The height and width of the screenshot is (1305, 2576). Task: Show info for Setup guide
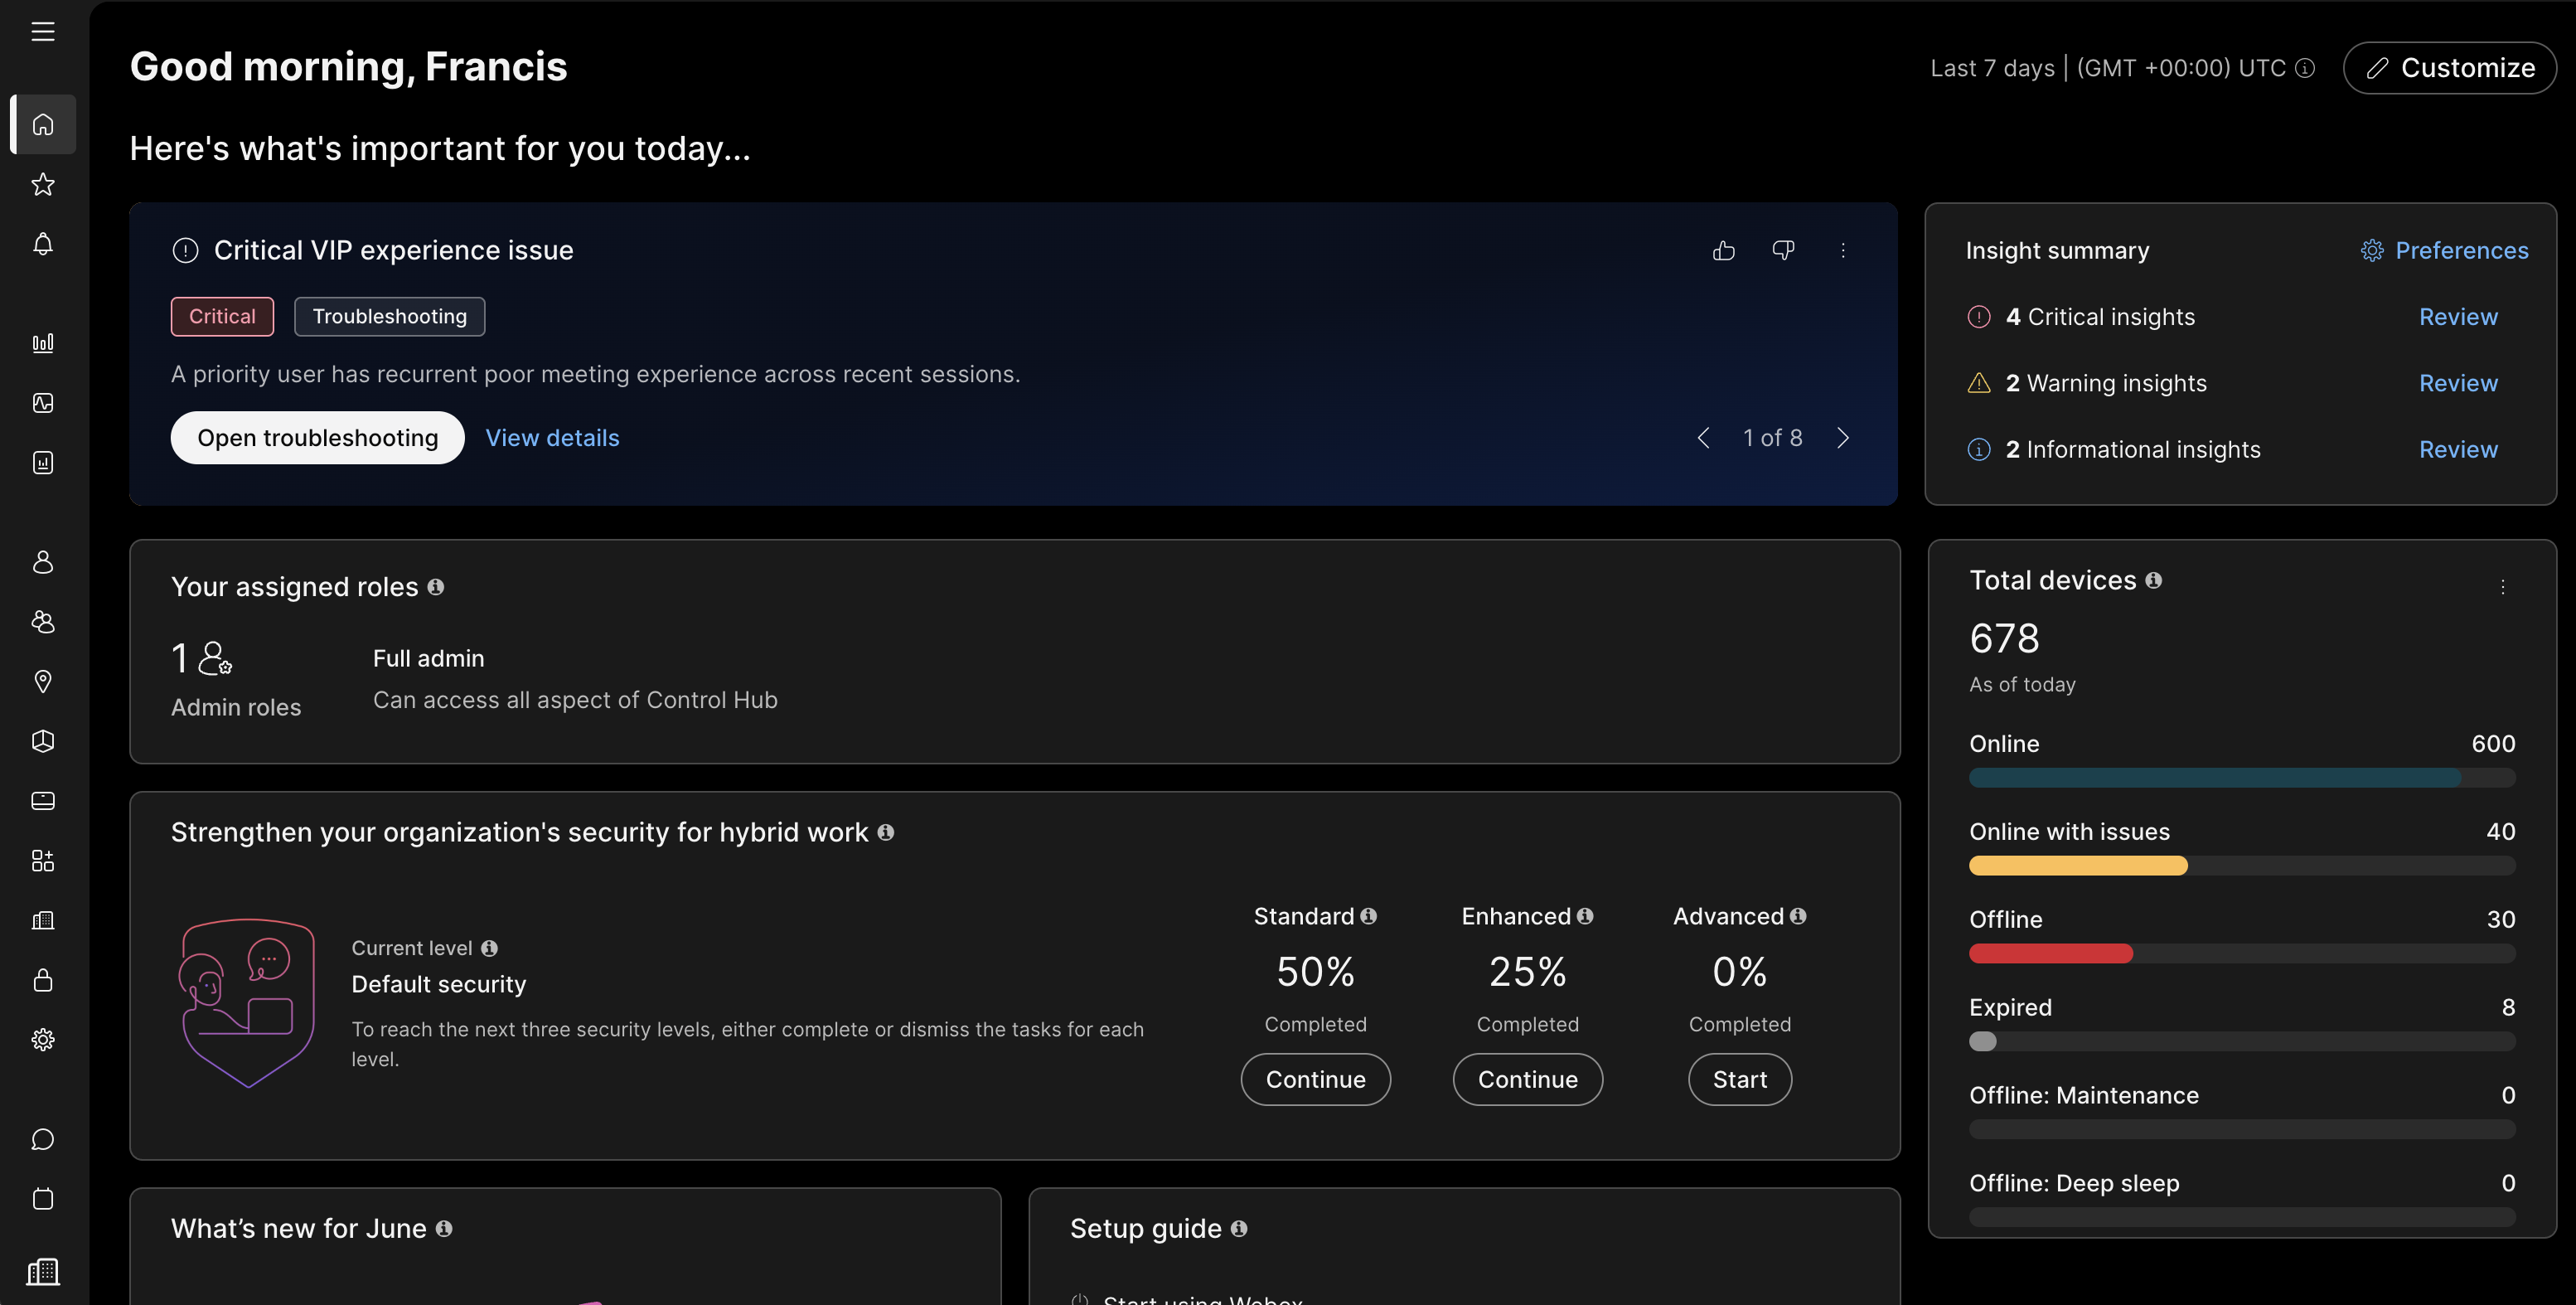click(1239, 1229)
